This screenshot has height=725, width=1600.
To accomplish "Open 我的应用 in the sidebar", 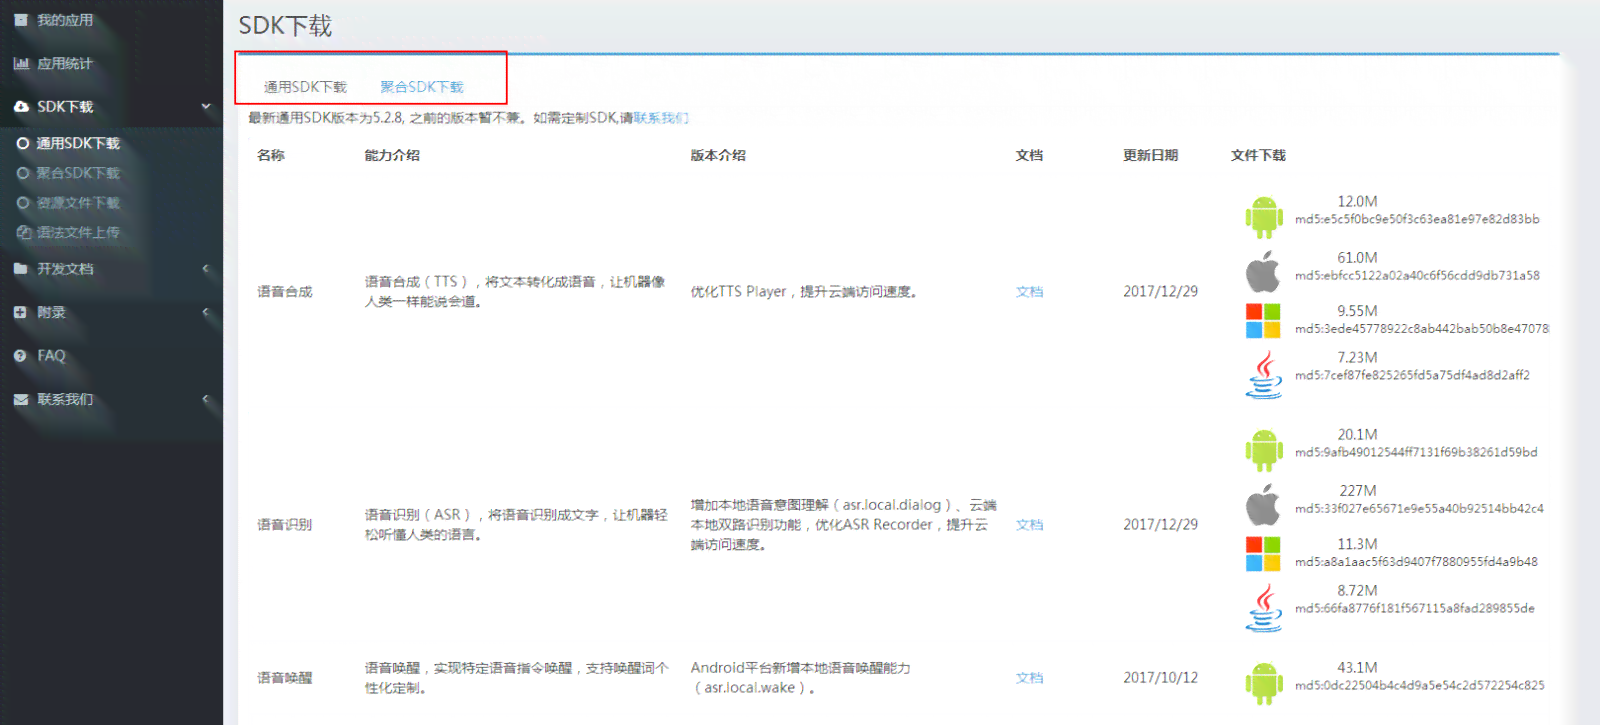I will click(65, 20).
